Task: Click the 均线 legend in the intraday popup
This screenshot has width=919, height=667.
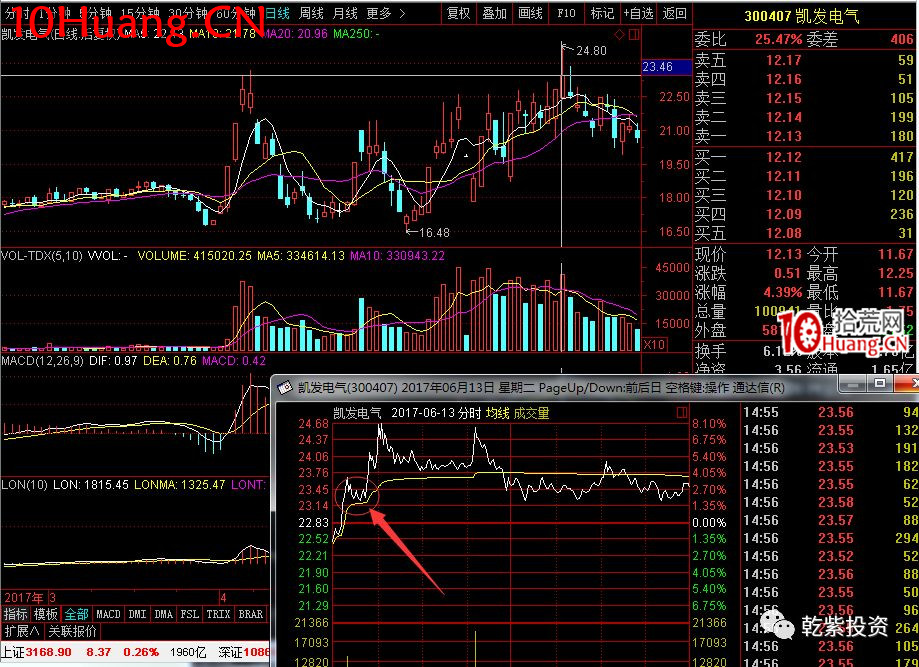Action: (x=498, y=413)
